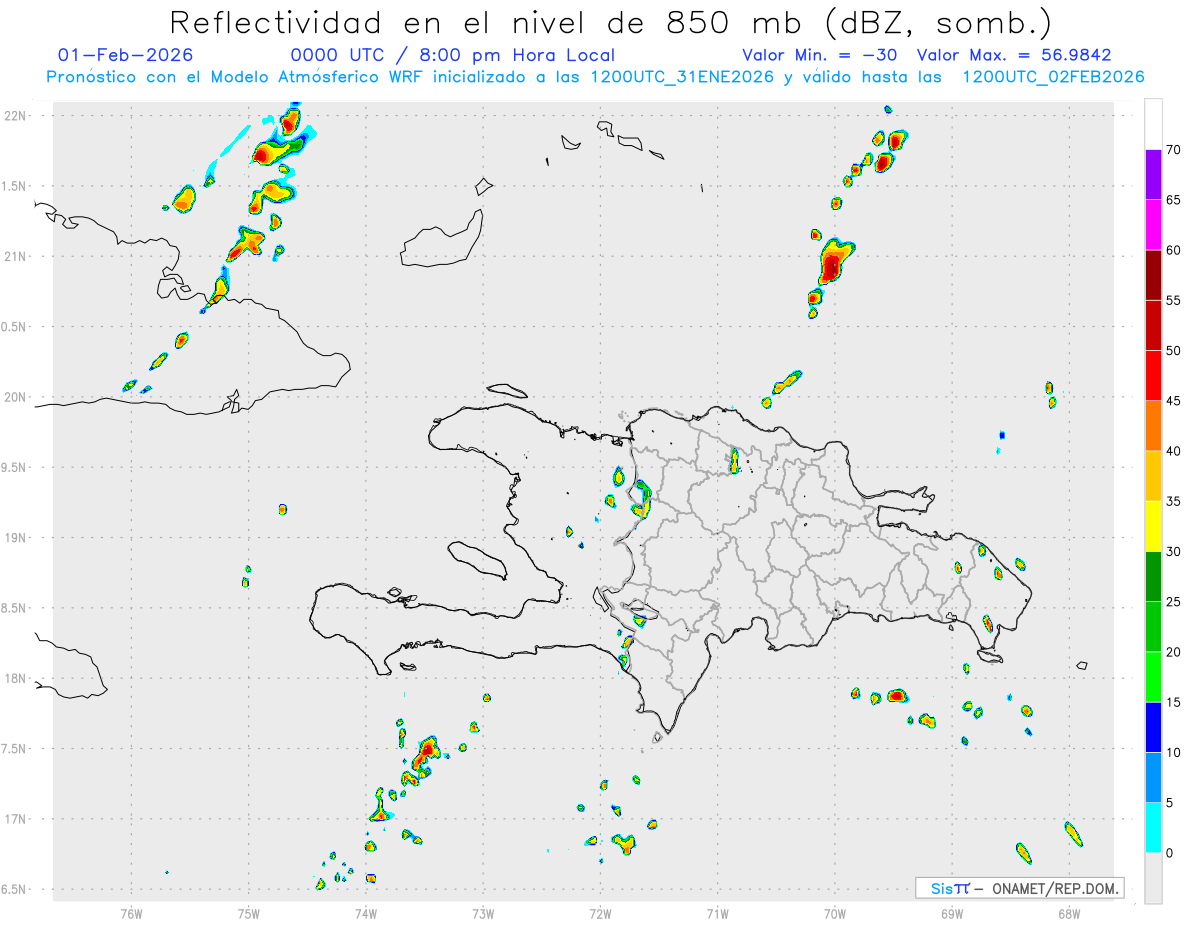This screenshot has width=1200, height=927.
Task: Select the orange 40–45 dBZ legend swatch
Action: 1153,426
